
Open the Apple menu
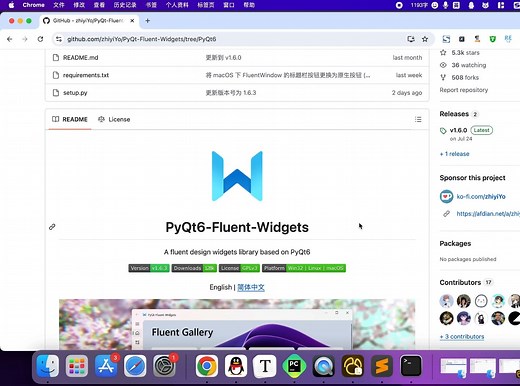[x=11, y=5]
